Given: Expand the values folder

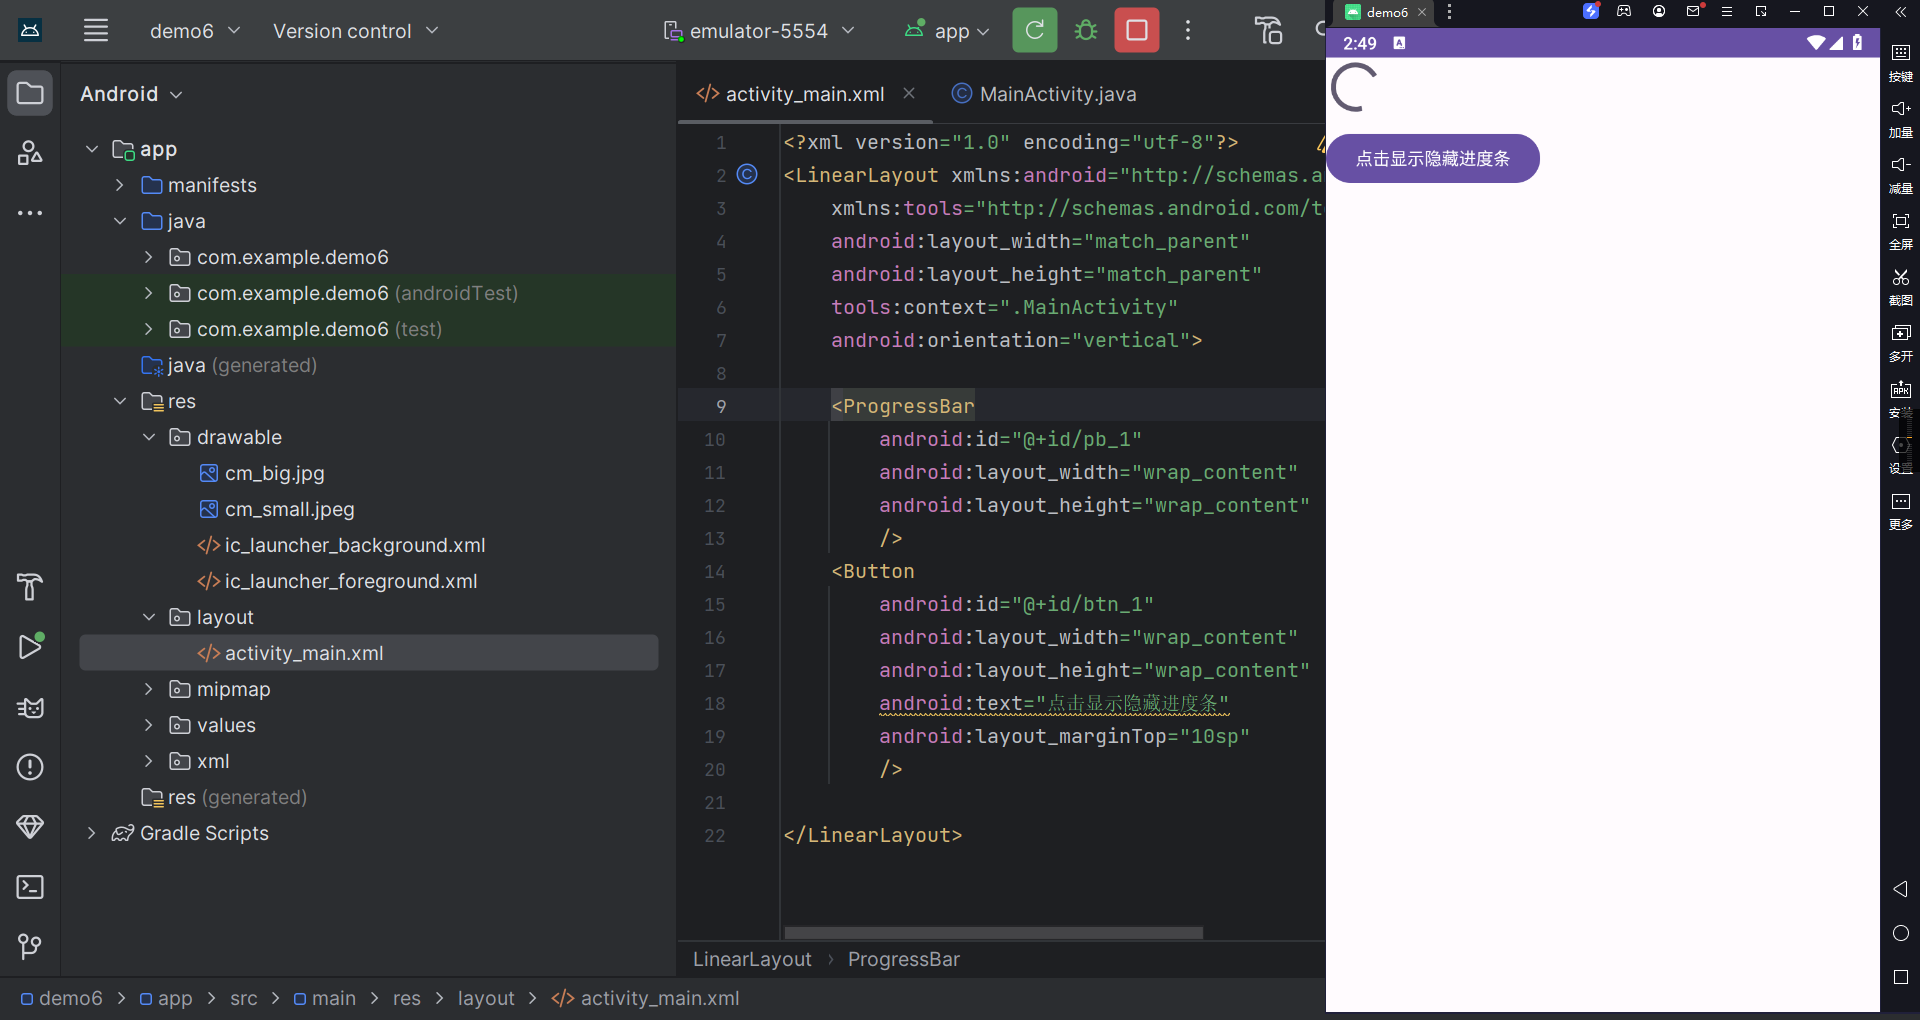Looking at the screenshot, I should 148,725.
